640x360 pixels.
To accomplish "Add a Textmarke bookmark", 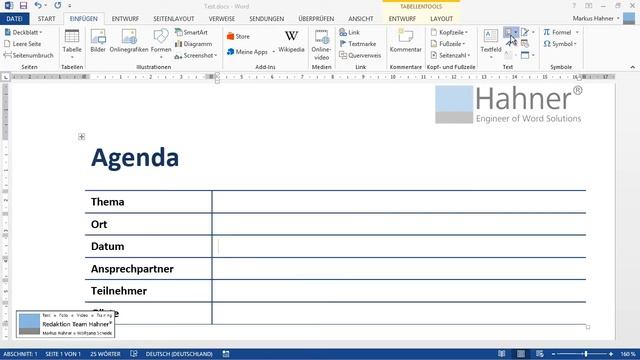I will (358, 44).
